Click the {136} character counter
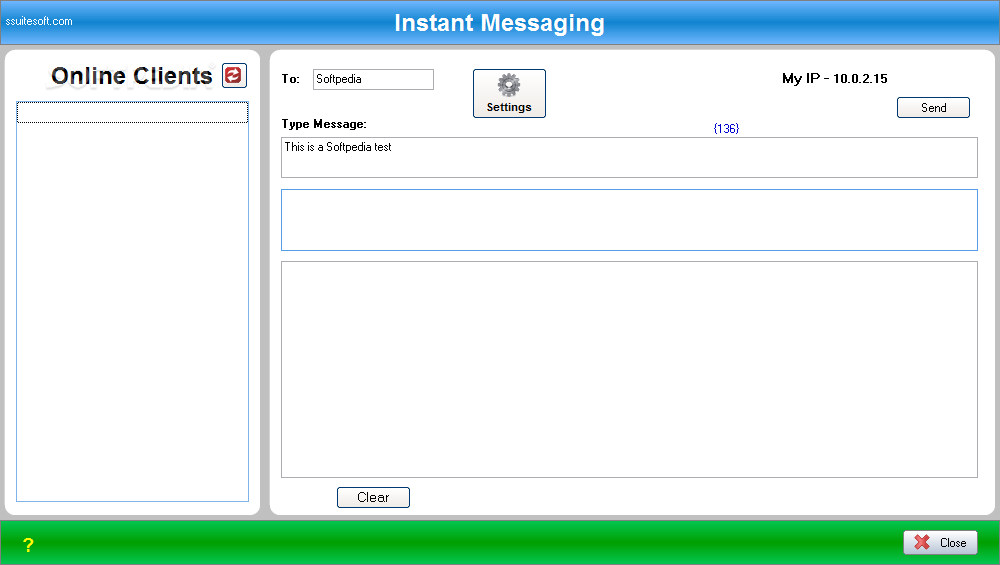 [726, 128]
